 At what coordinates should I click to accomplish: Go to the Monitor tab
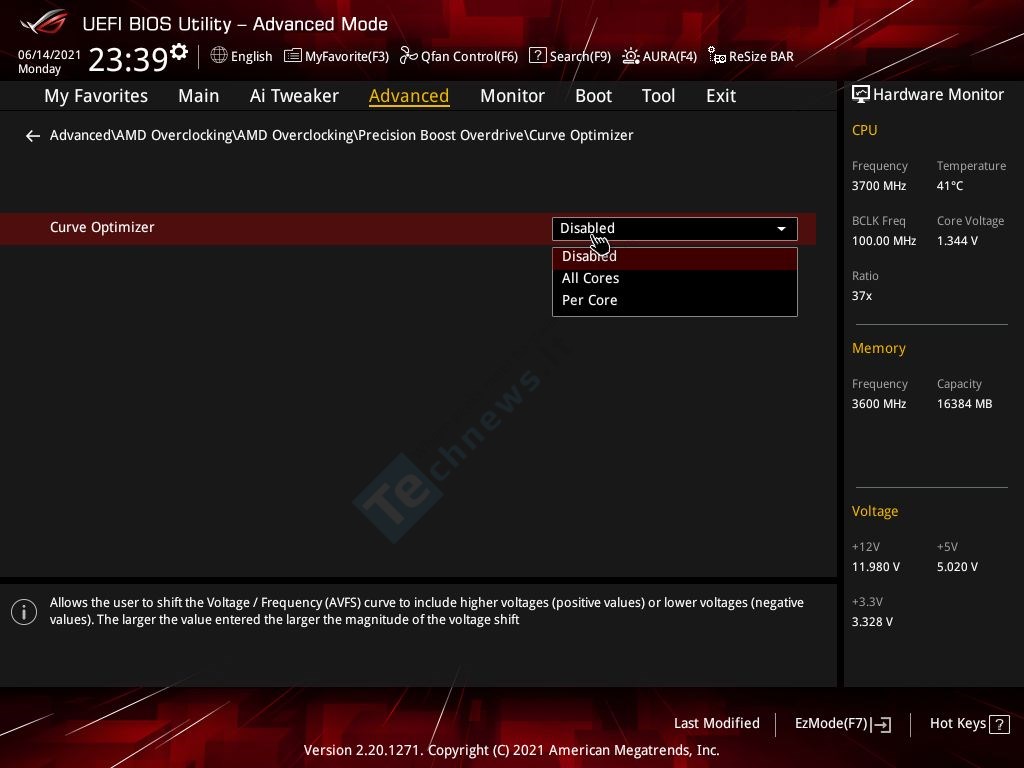point(512,96)
